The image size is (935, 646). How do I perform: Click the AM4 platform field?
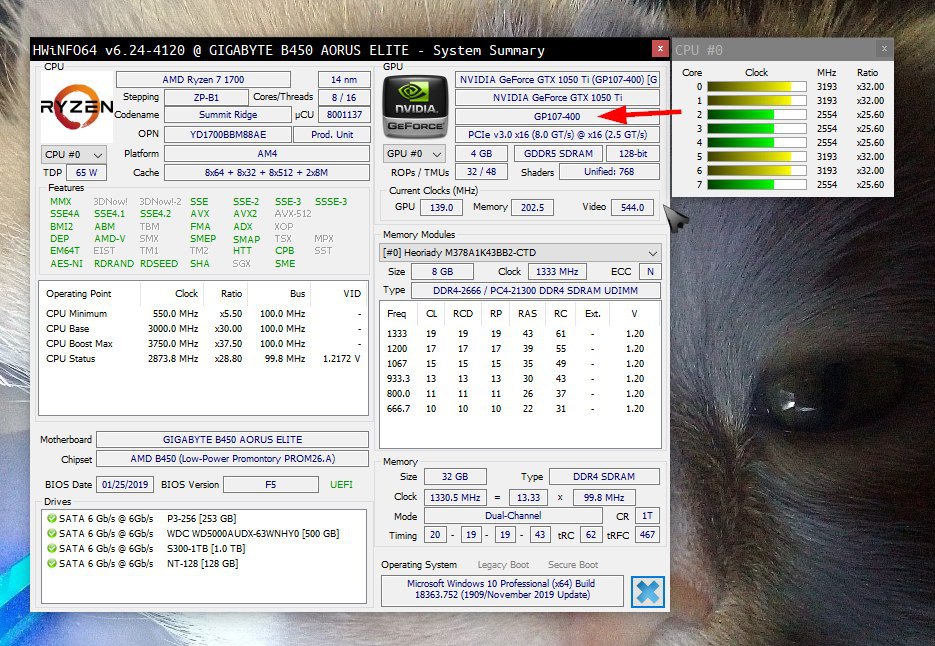(x=267, y=153)
